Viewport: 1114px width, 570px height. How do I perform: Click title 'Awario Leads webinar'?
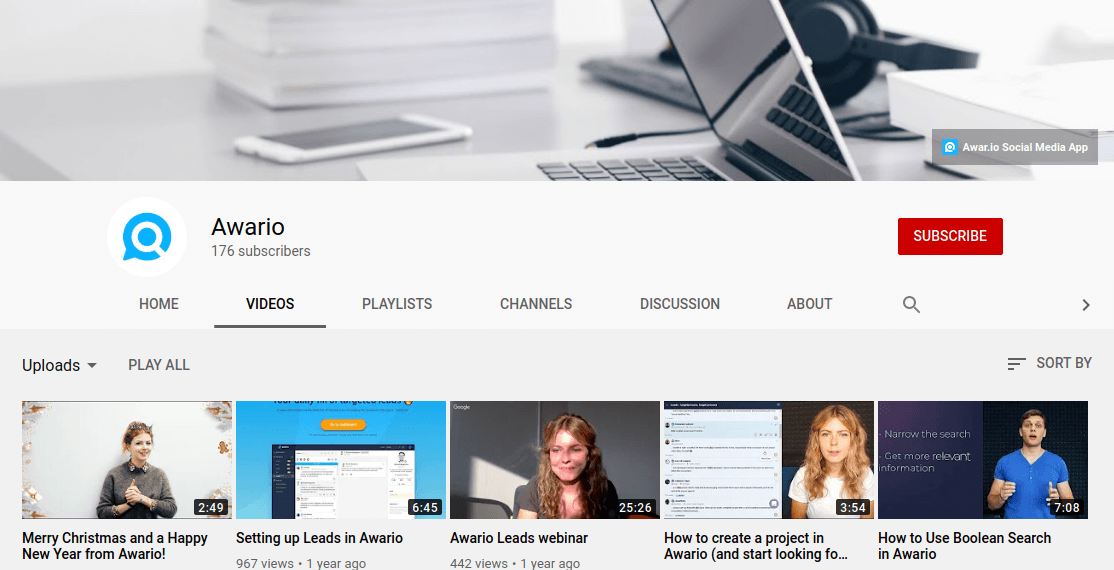(x=519, y=538)
